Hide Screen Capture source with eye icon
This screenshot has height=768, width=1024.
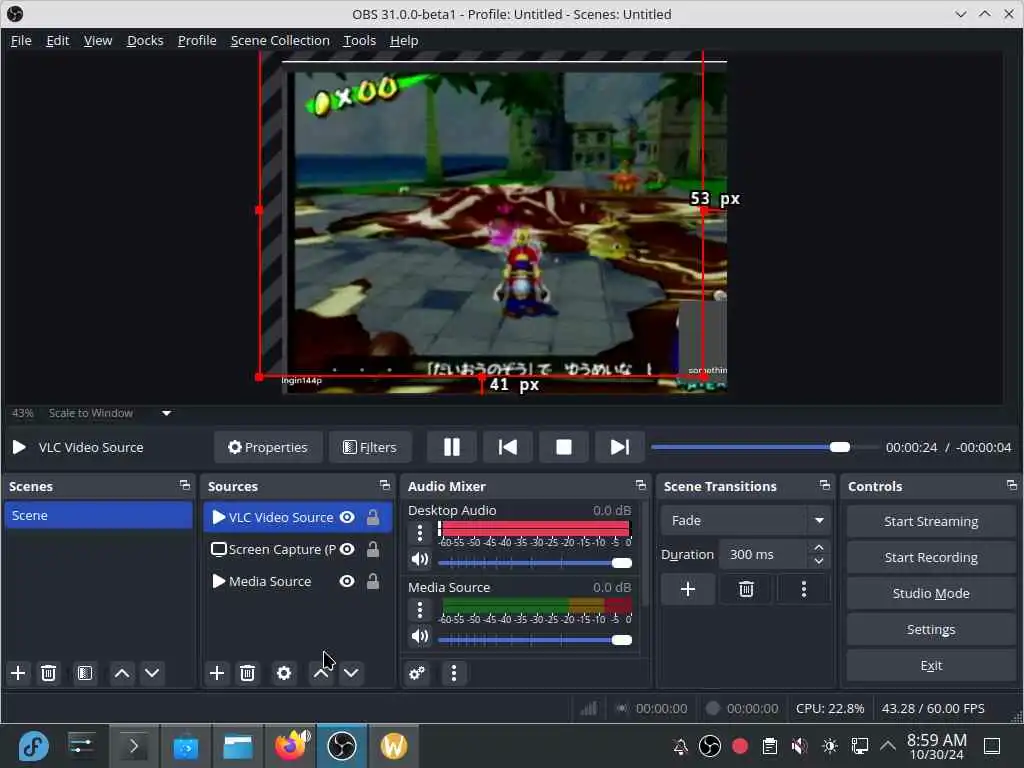pos(347,549)
